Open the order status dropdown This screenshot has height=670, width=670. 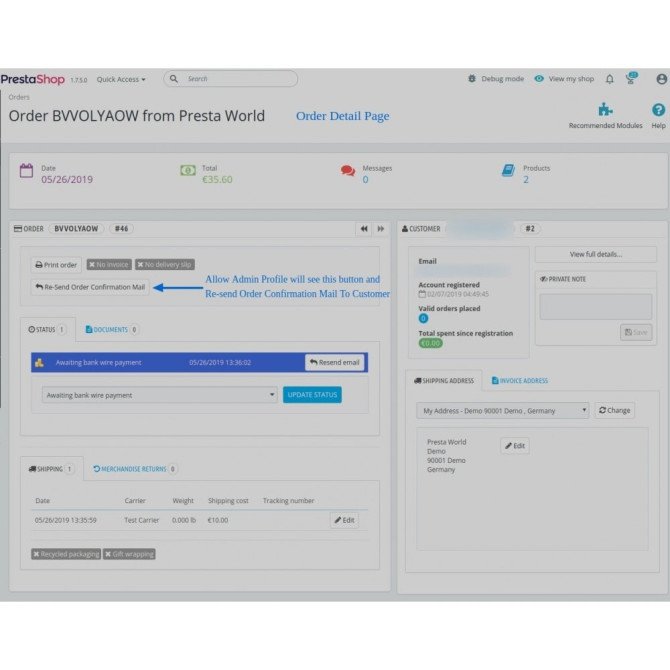(159, 395)
